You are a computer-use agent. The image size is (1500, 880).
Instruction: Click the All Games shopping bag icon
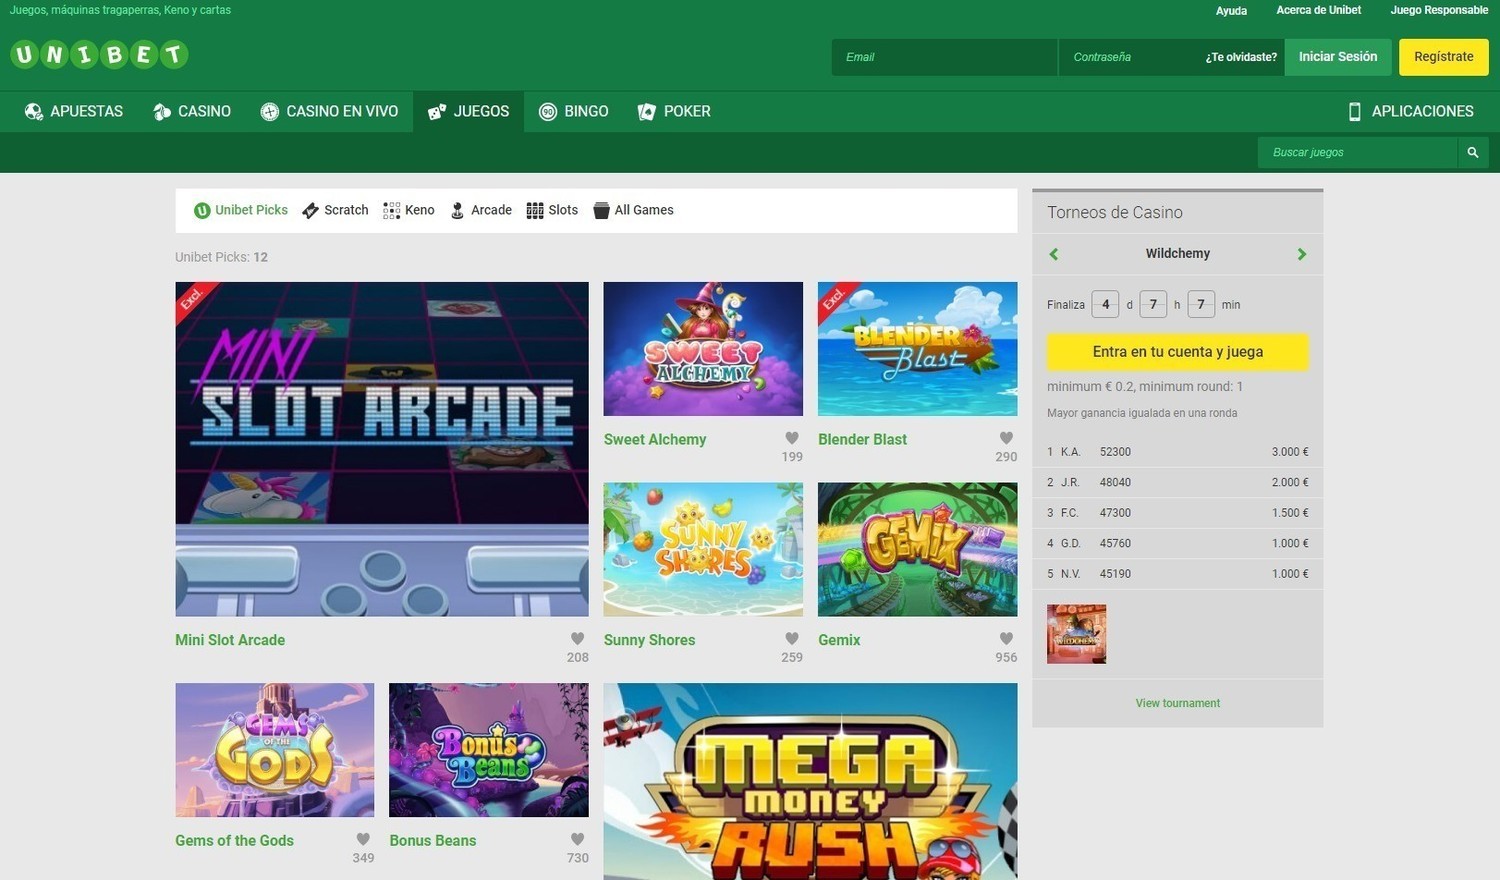[x=601, y=210]
